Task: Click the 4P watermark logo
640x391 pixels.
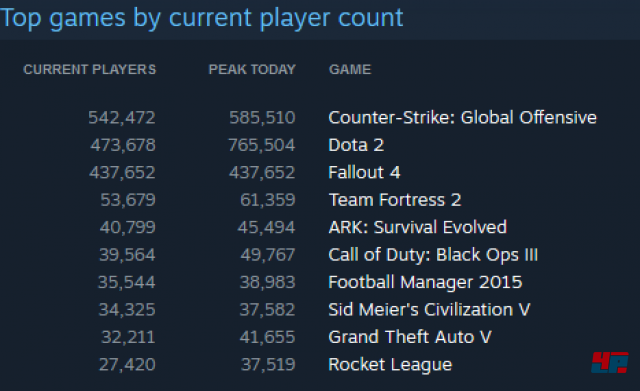Action: [x=610, y=362]
